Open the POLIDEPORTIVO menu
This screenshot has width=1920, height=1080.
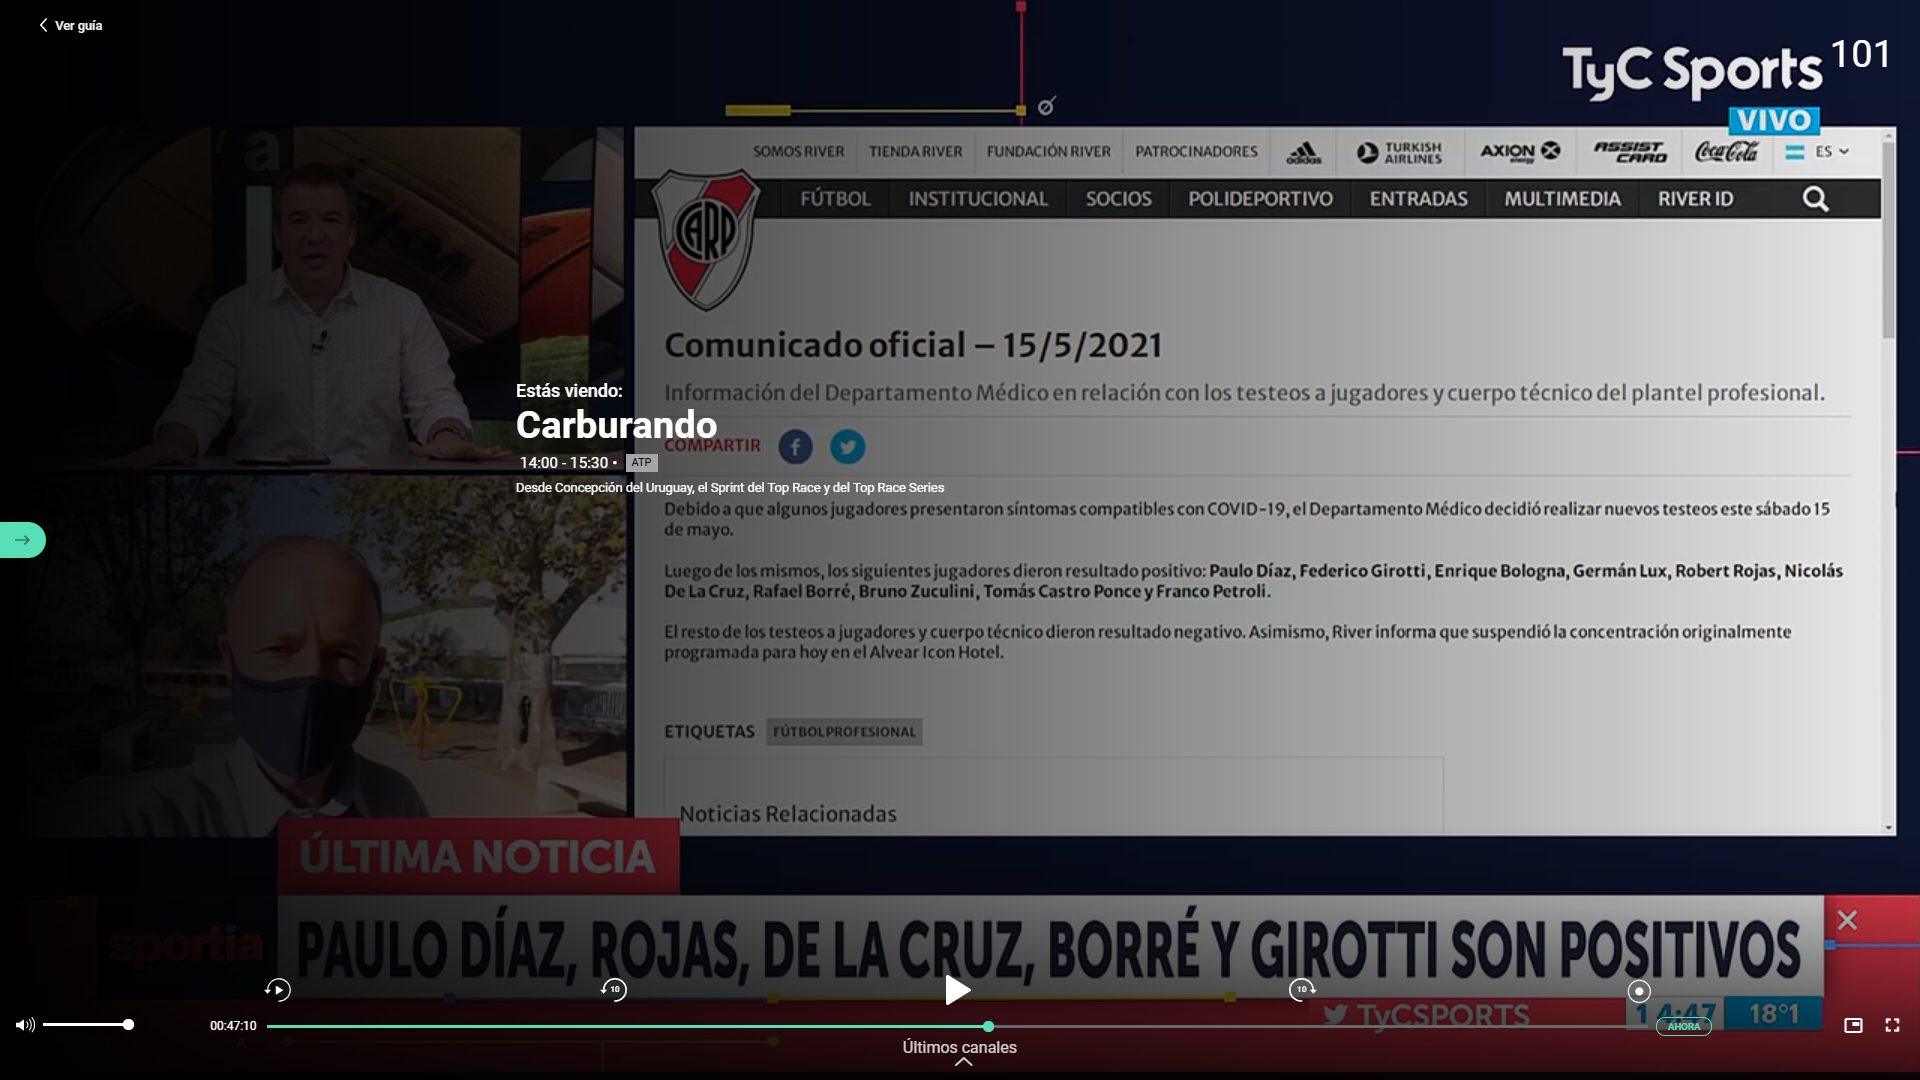1260,199
